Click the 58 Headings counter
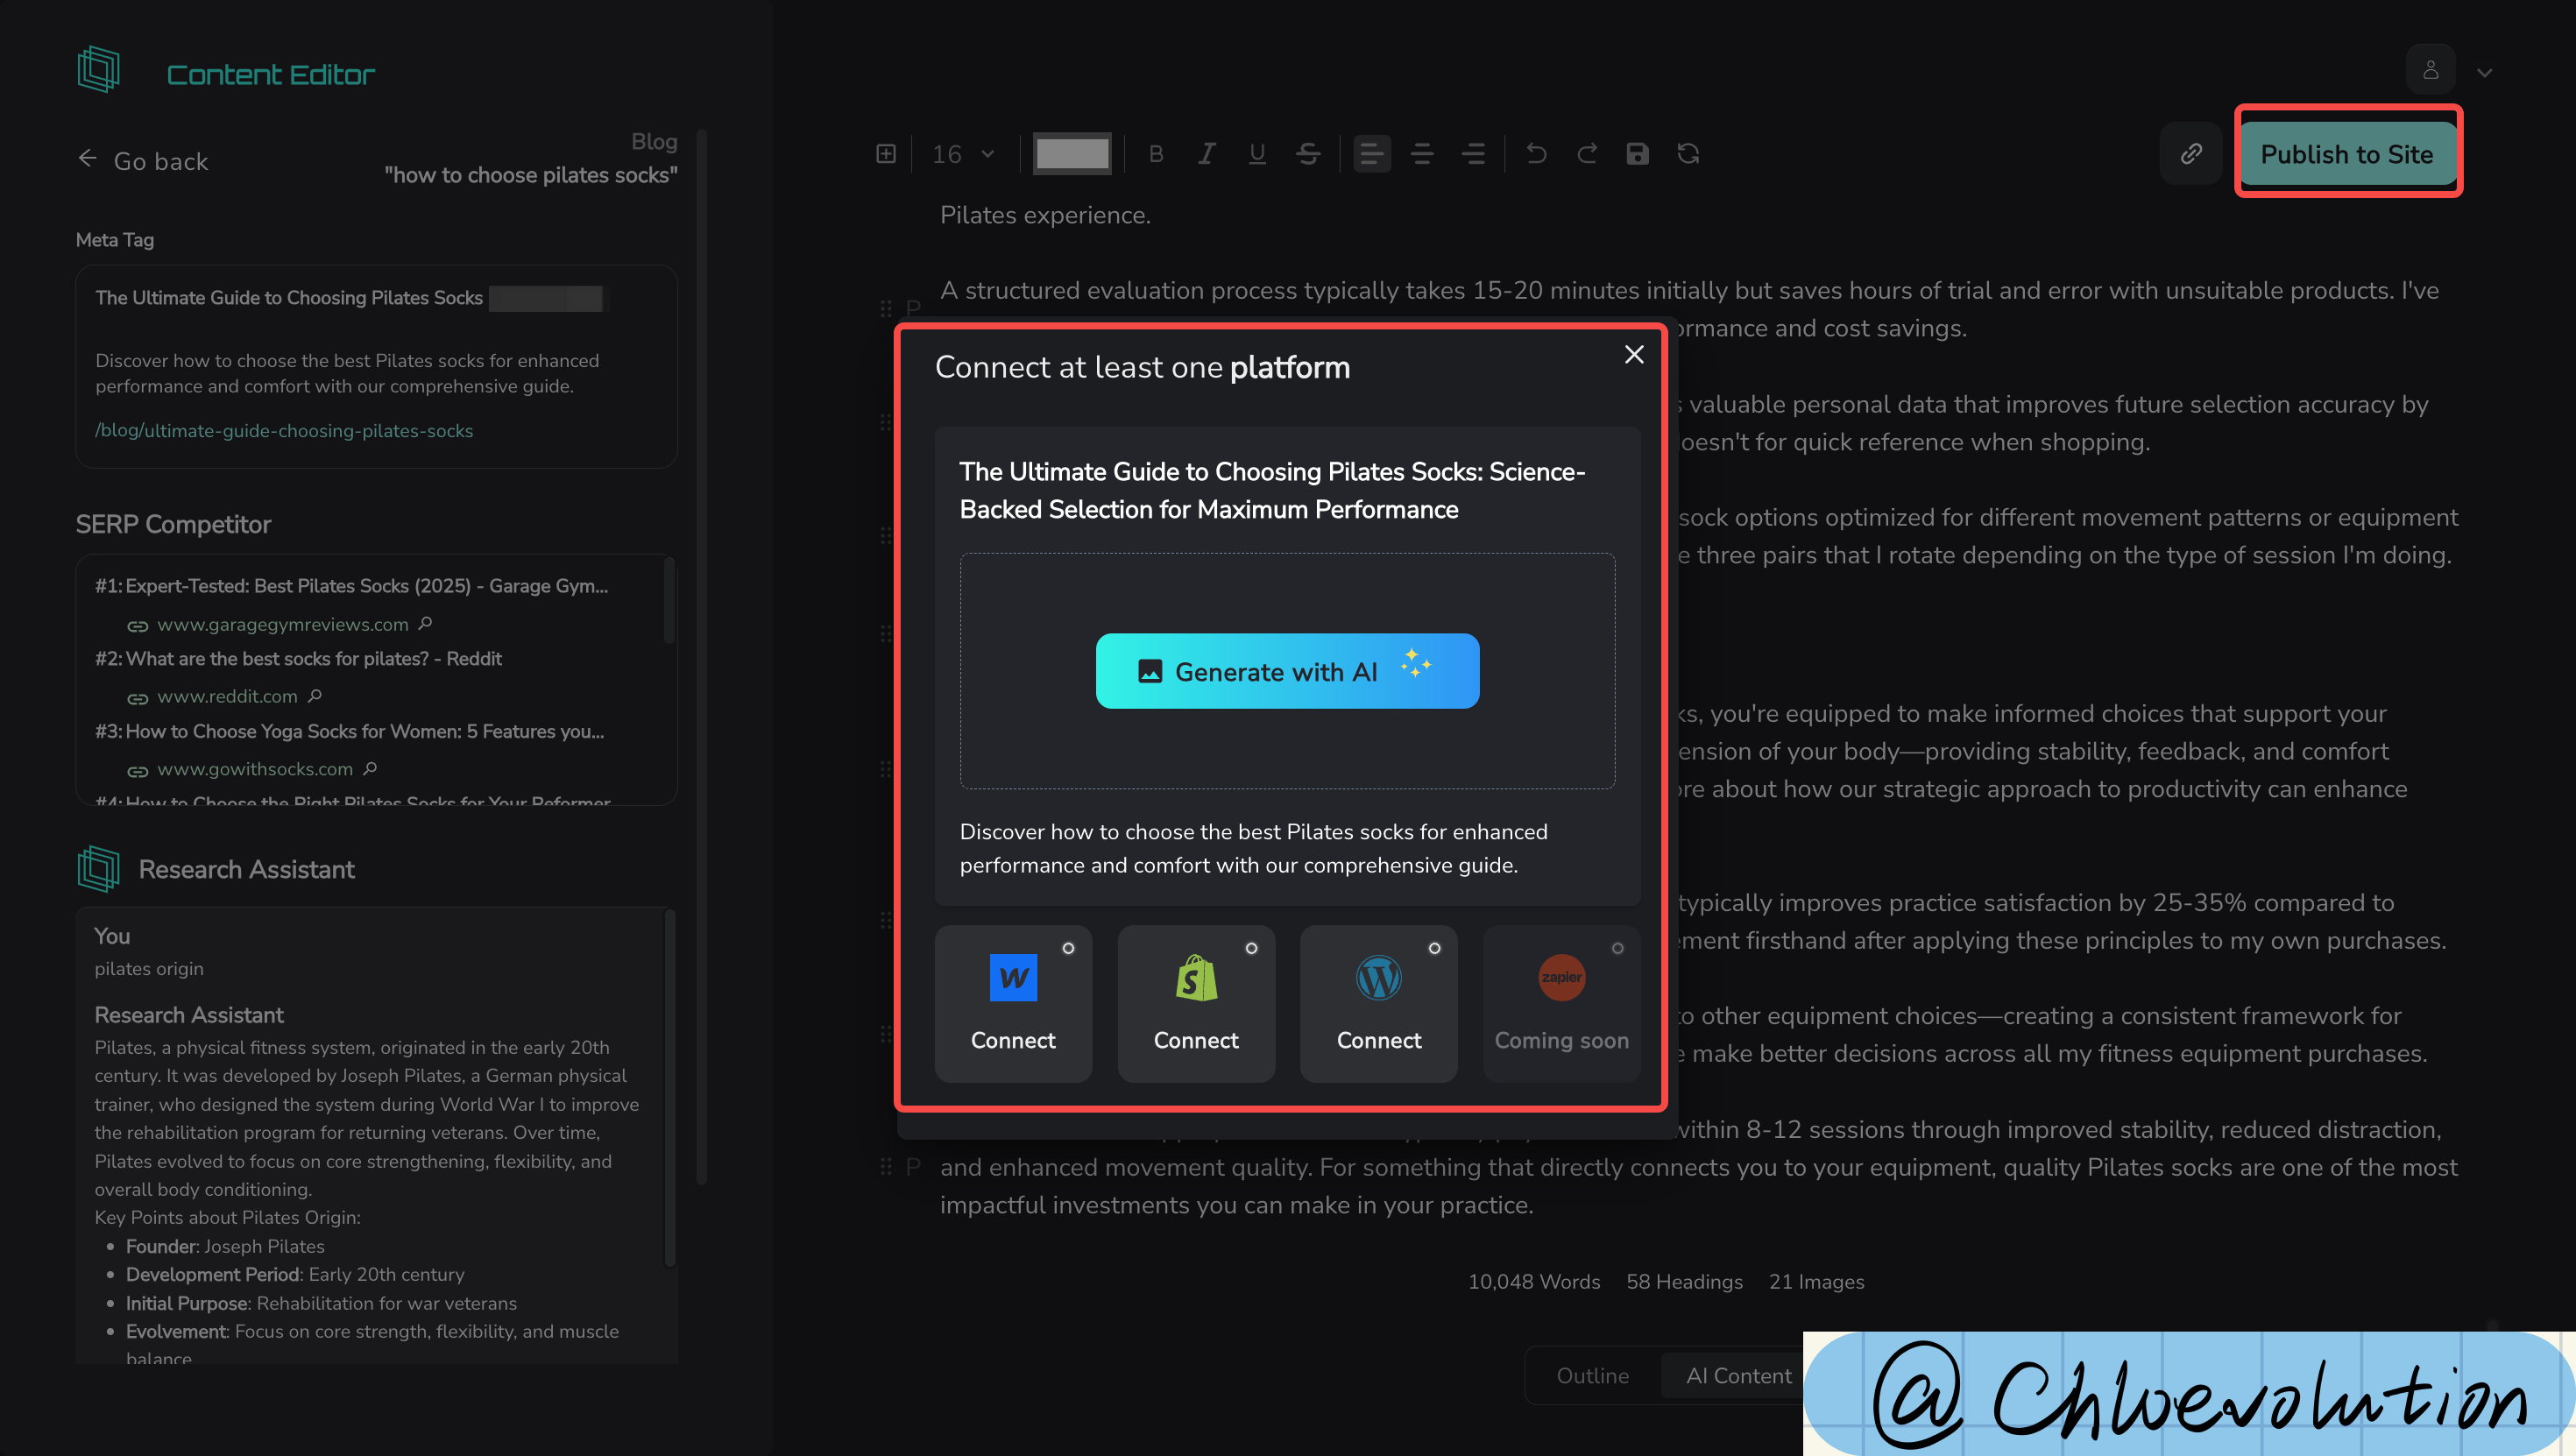This screenshot has width=2576, height=1456. pyautogui.click(x=1684, y=1282)
